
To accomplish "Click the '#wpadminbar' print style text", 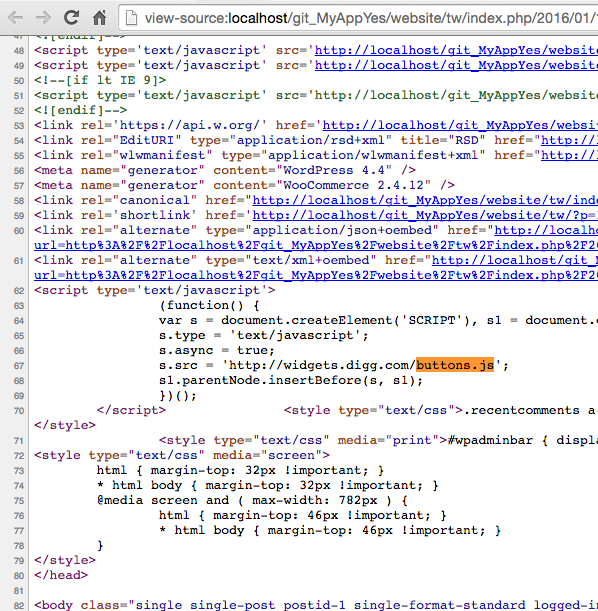I will point(490,440).
